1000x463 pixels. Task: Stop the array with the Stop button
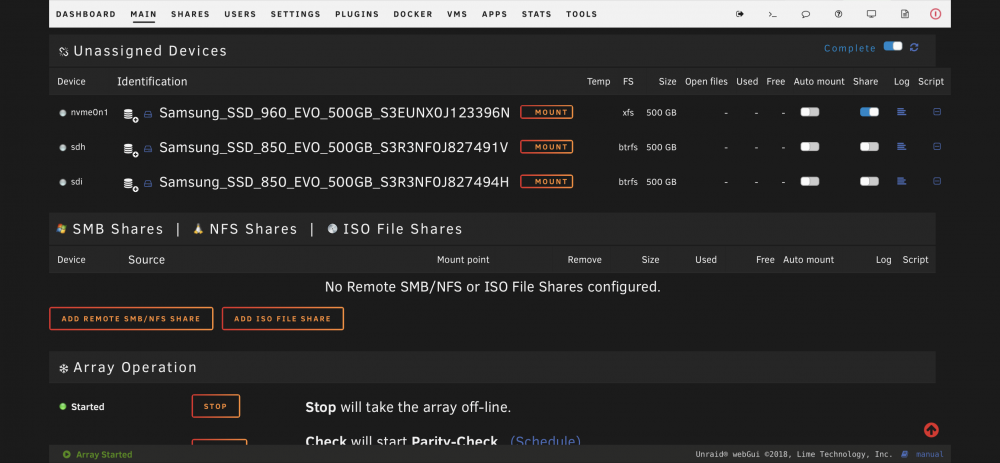pyautogui.click(x=216, y=406)
